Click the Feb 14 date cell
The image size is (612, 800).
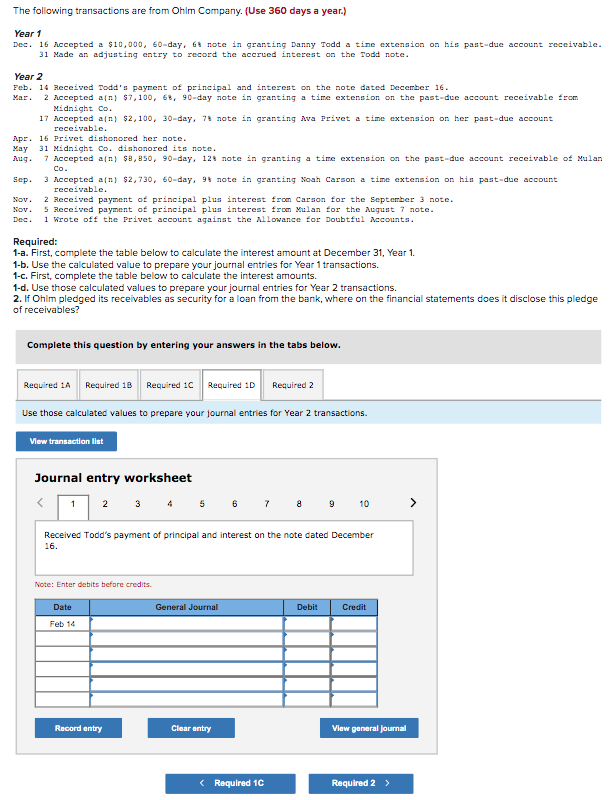[62, 623]
